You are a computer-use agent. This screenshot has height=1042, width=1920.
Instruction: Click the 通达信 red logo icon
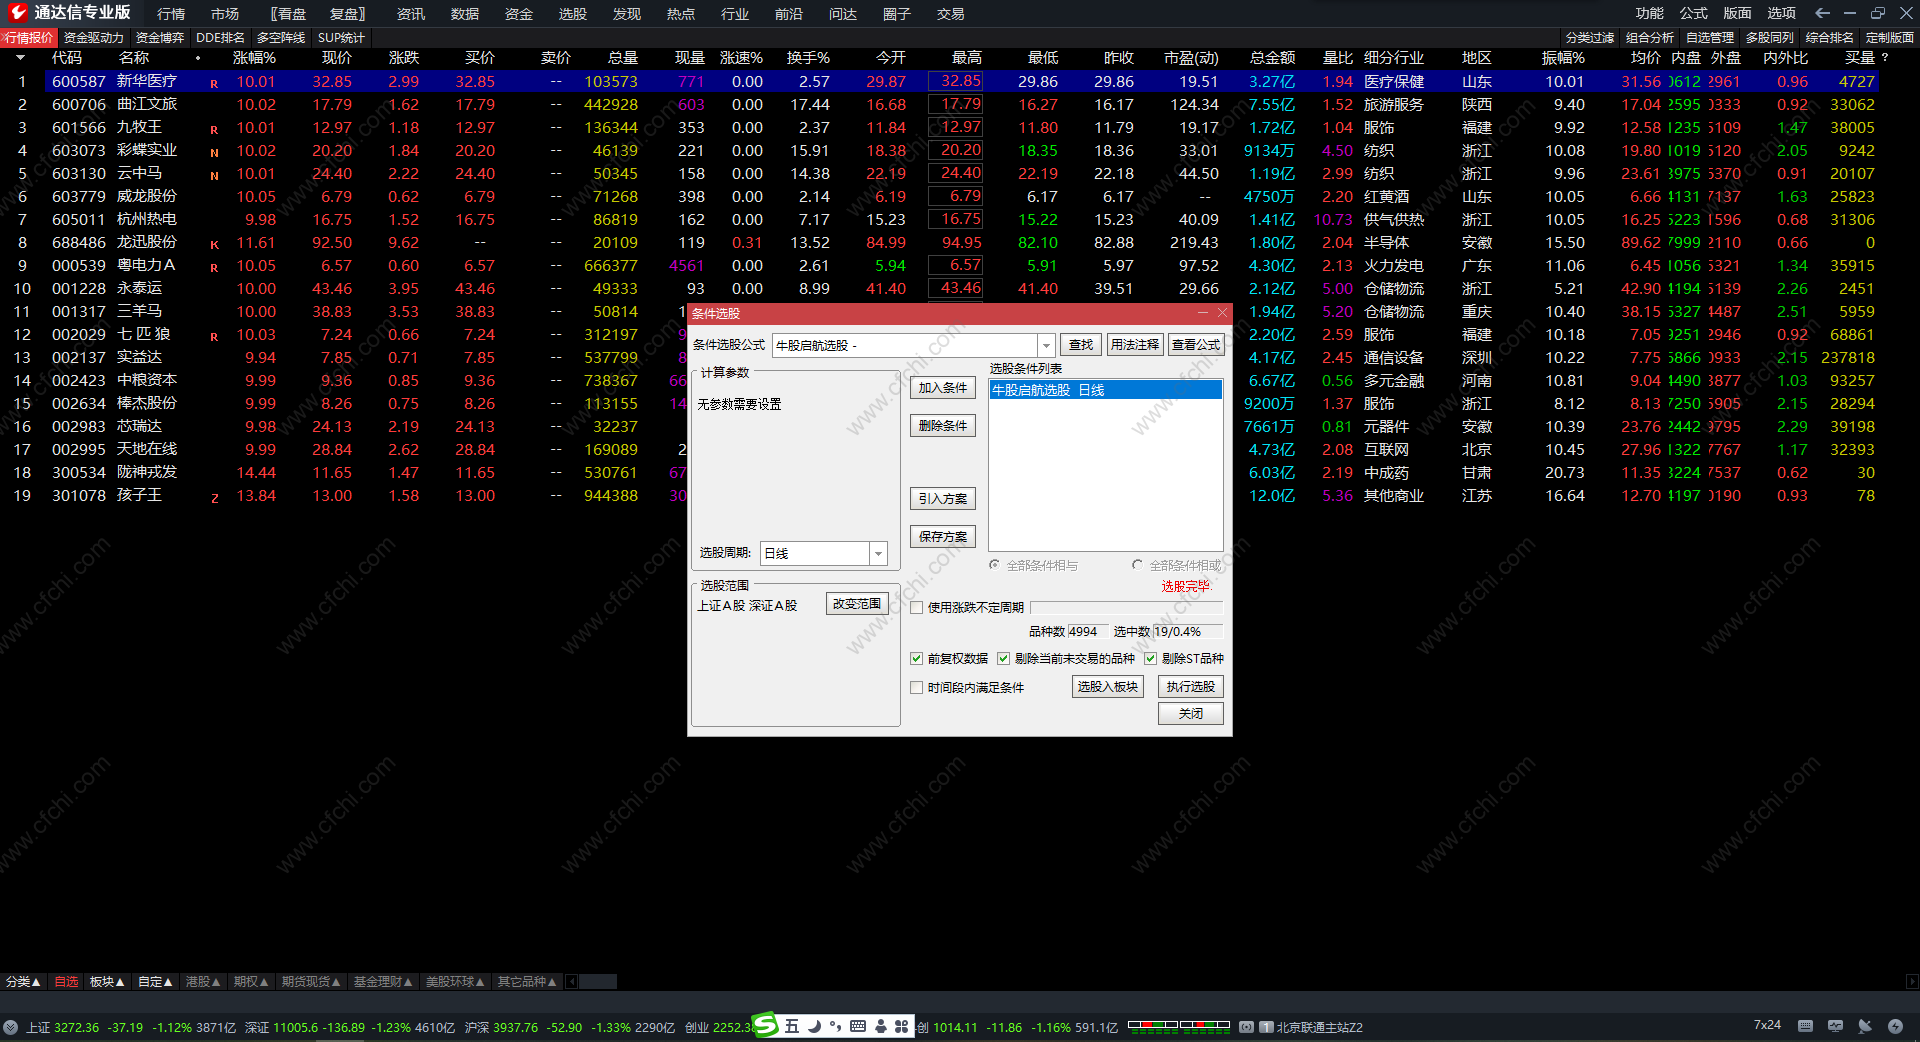click(x=18, y=12)
